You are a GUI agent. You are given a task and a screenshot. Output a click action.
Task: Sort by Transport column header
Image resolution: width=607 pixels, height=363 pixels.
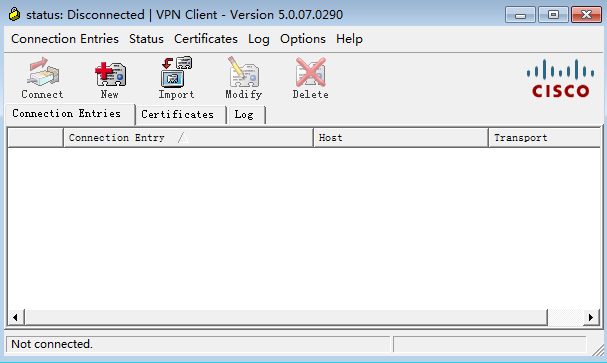(x=545, y=138)
